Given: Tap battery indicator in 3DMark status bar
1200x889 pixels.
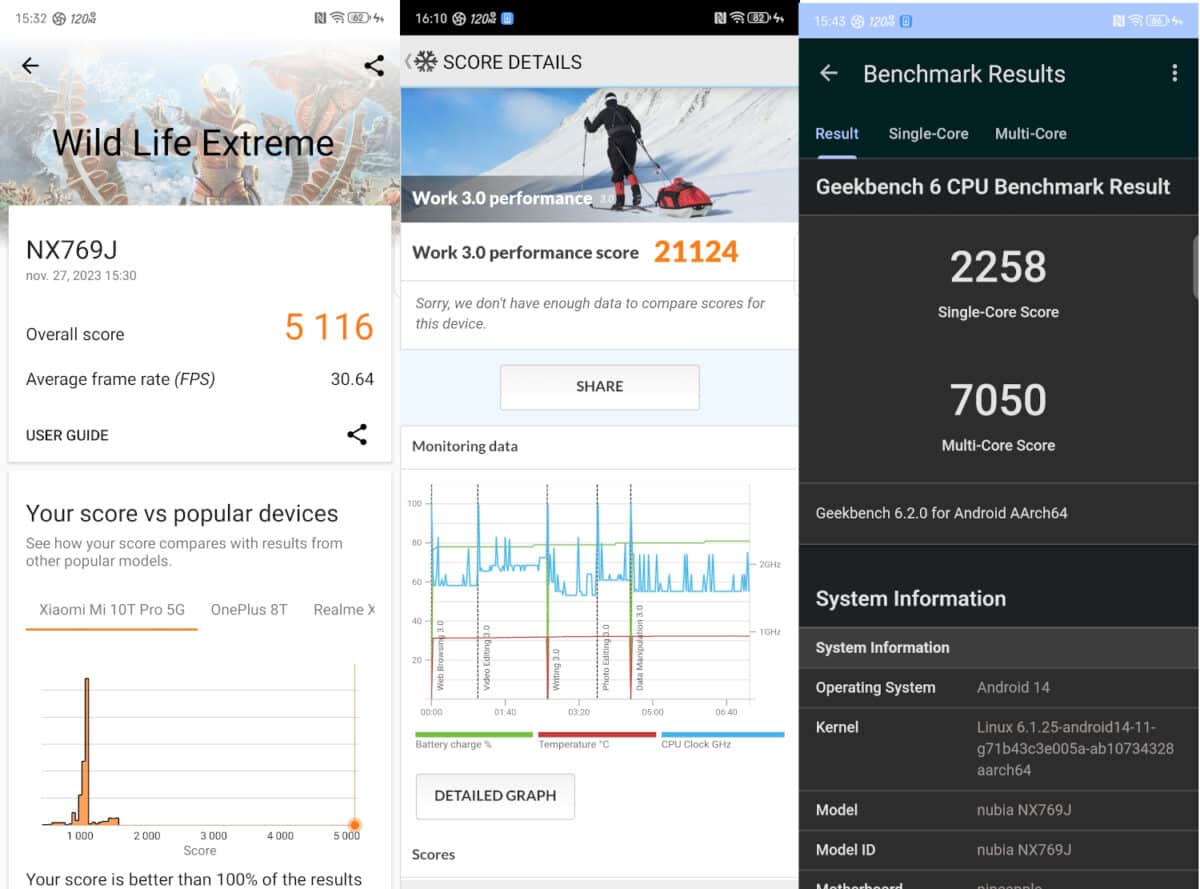Looking at the screenshot, I should [x=357, y=18].
